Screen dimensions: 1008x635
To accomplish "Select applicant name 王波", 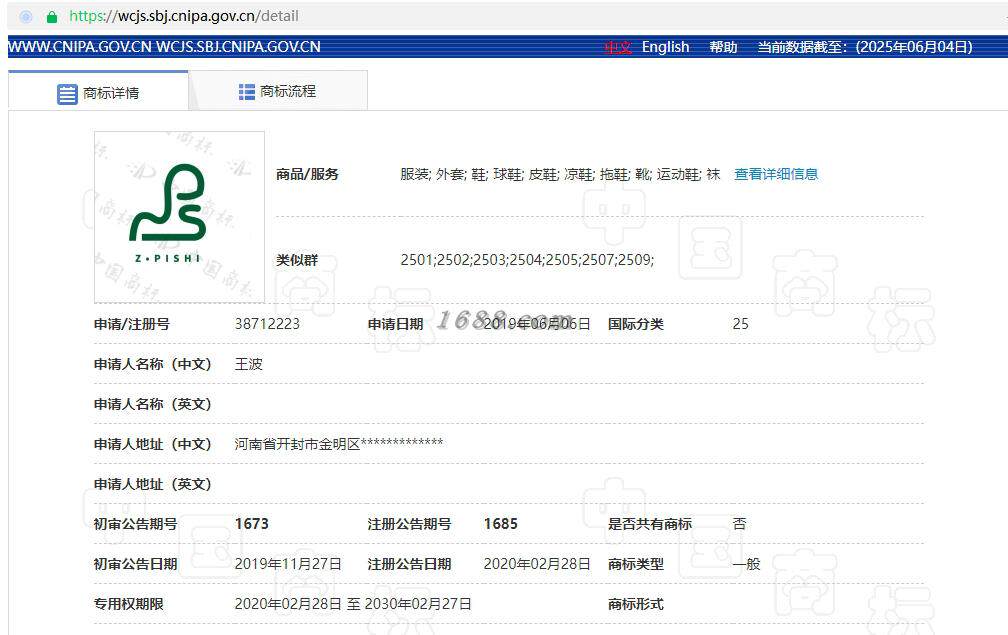I will (249, 364).
